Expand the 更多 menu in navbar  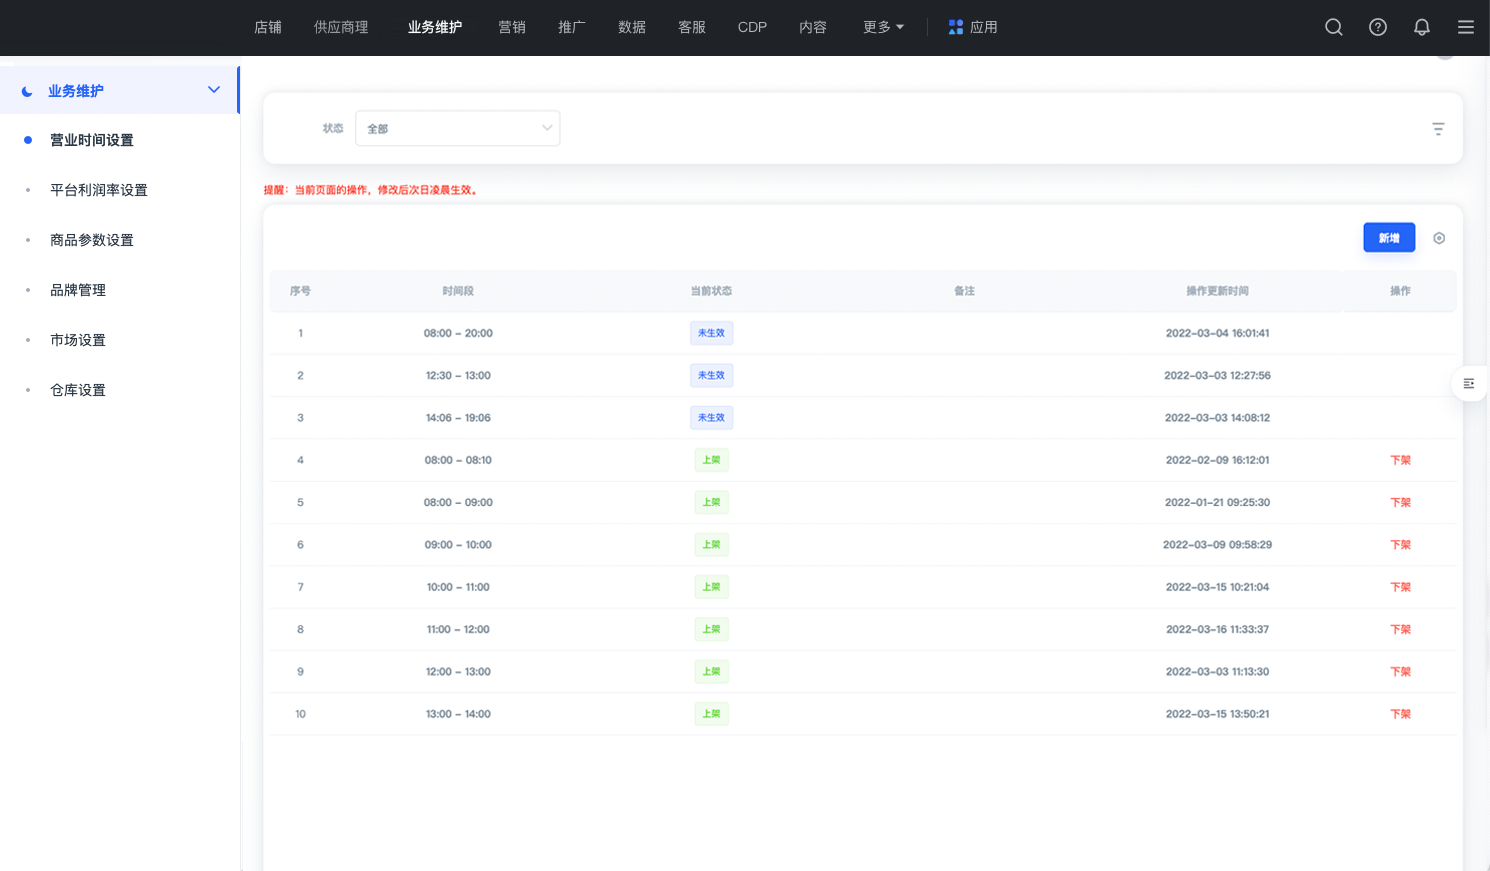coord(882,27)
